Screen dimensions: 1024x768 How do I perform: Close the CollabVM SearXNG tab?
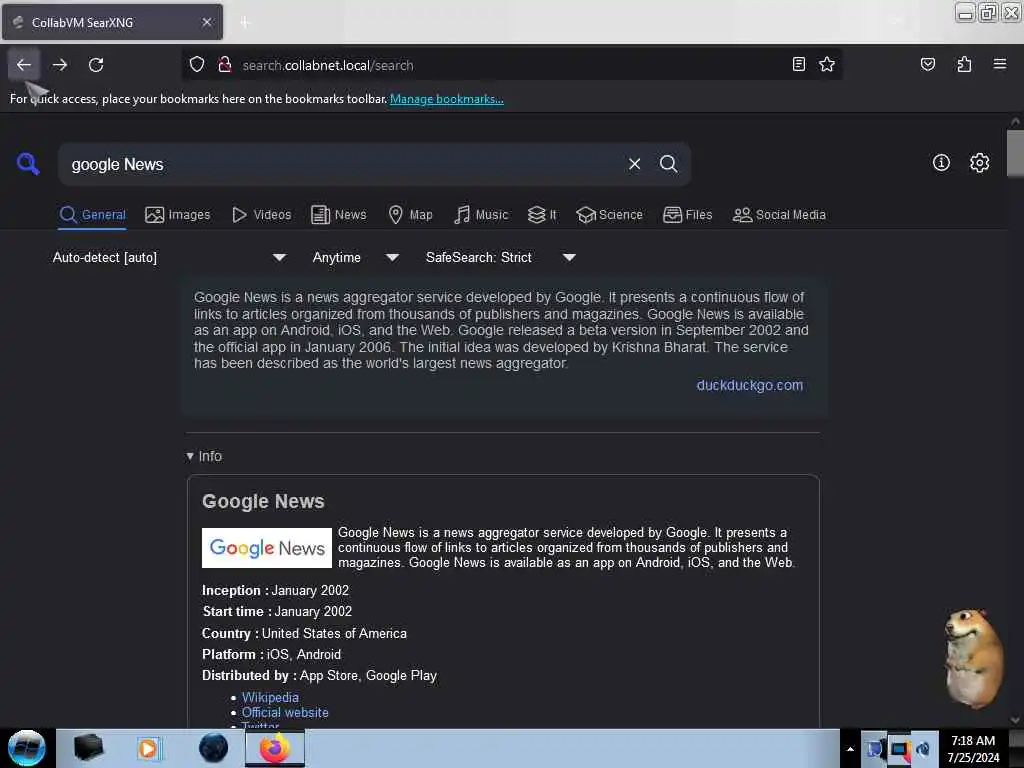point(207,22)
